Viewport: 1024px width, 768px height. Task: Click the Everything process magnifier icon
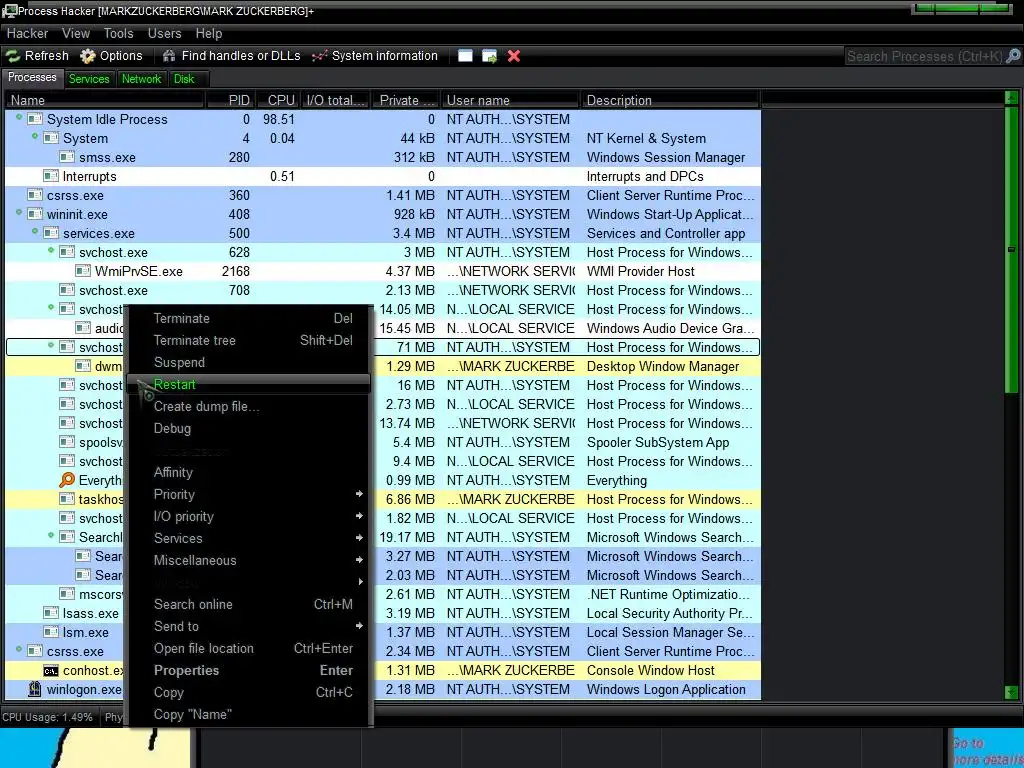[67, 480]
